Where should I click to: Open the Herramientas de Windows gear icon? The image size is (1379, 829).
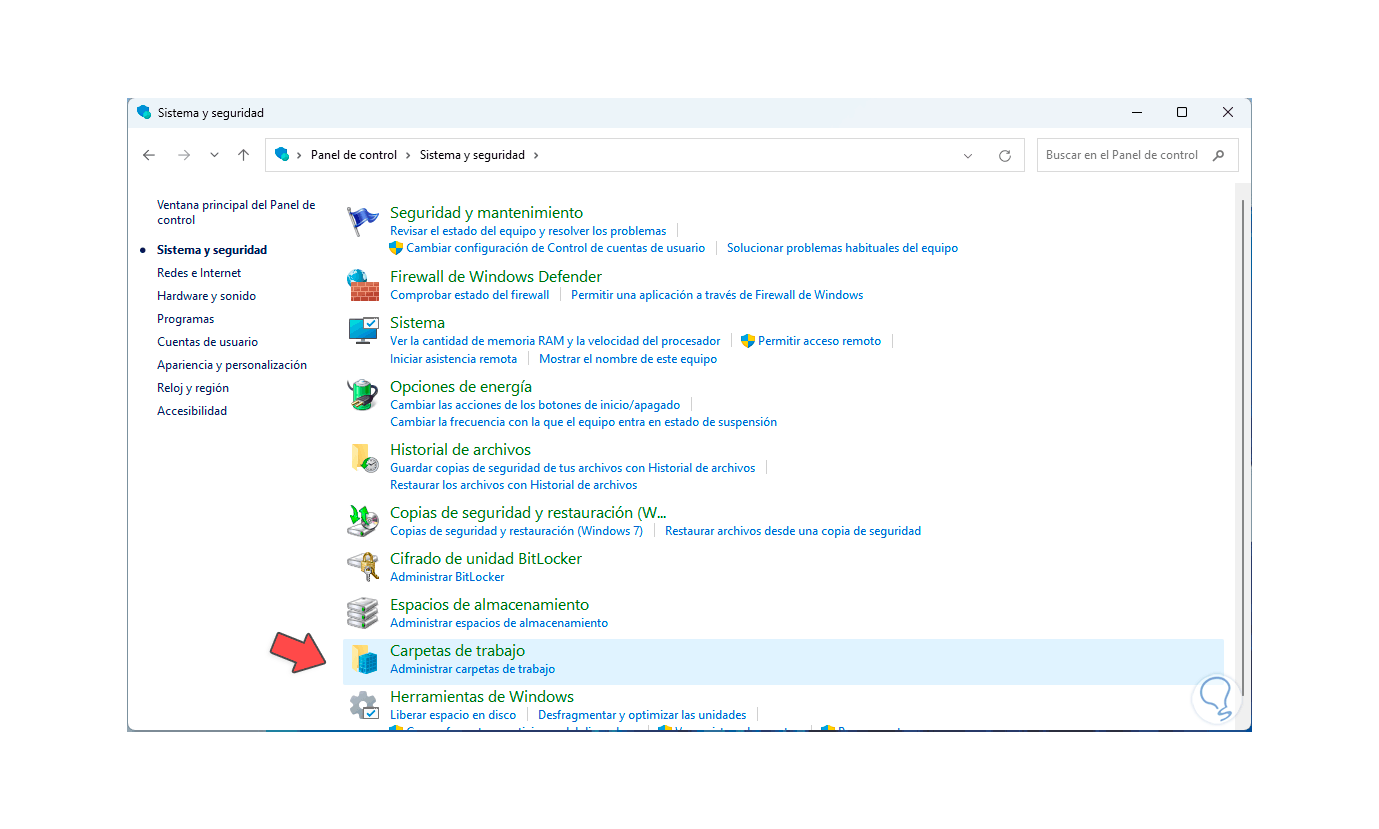[363, 705]
